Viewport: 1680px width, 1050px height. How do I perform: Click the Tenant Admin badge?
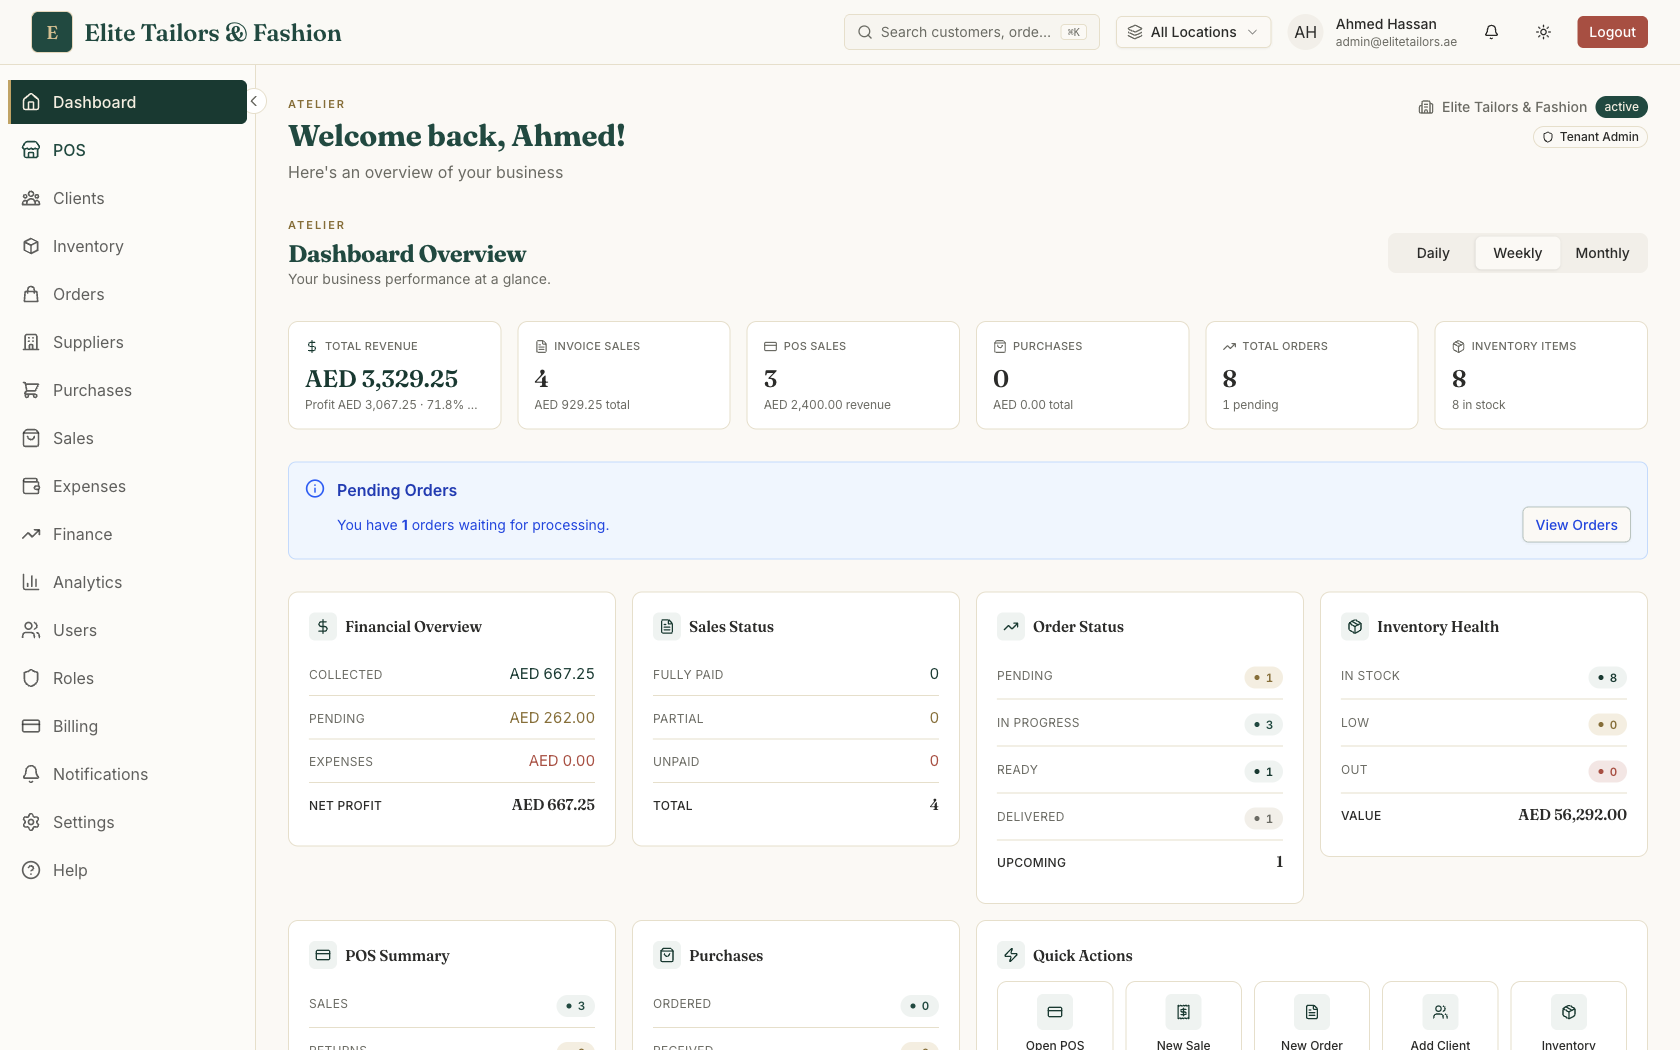click(1590, 137)
